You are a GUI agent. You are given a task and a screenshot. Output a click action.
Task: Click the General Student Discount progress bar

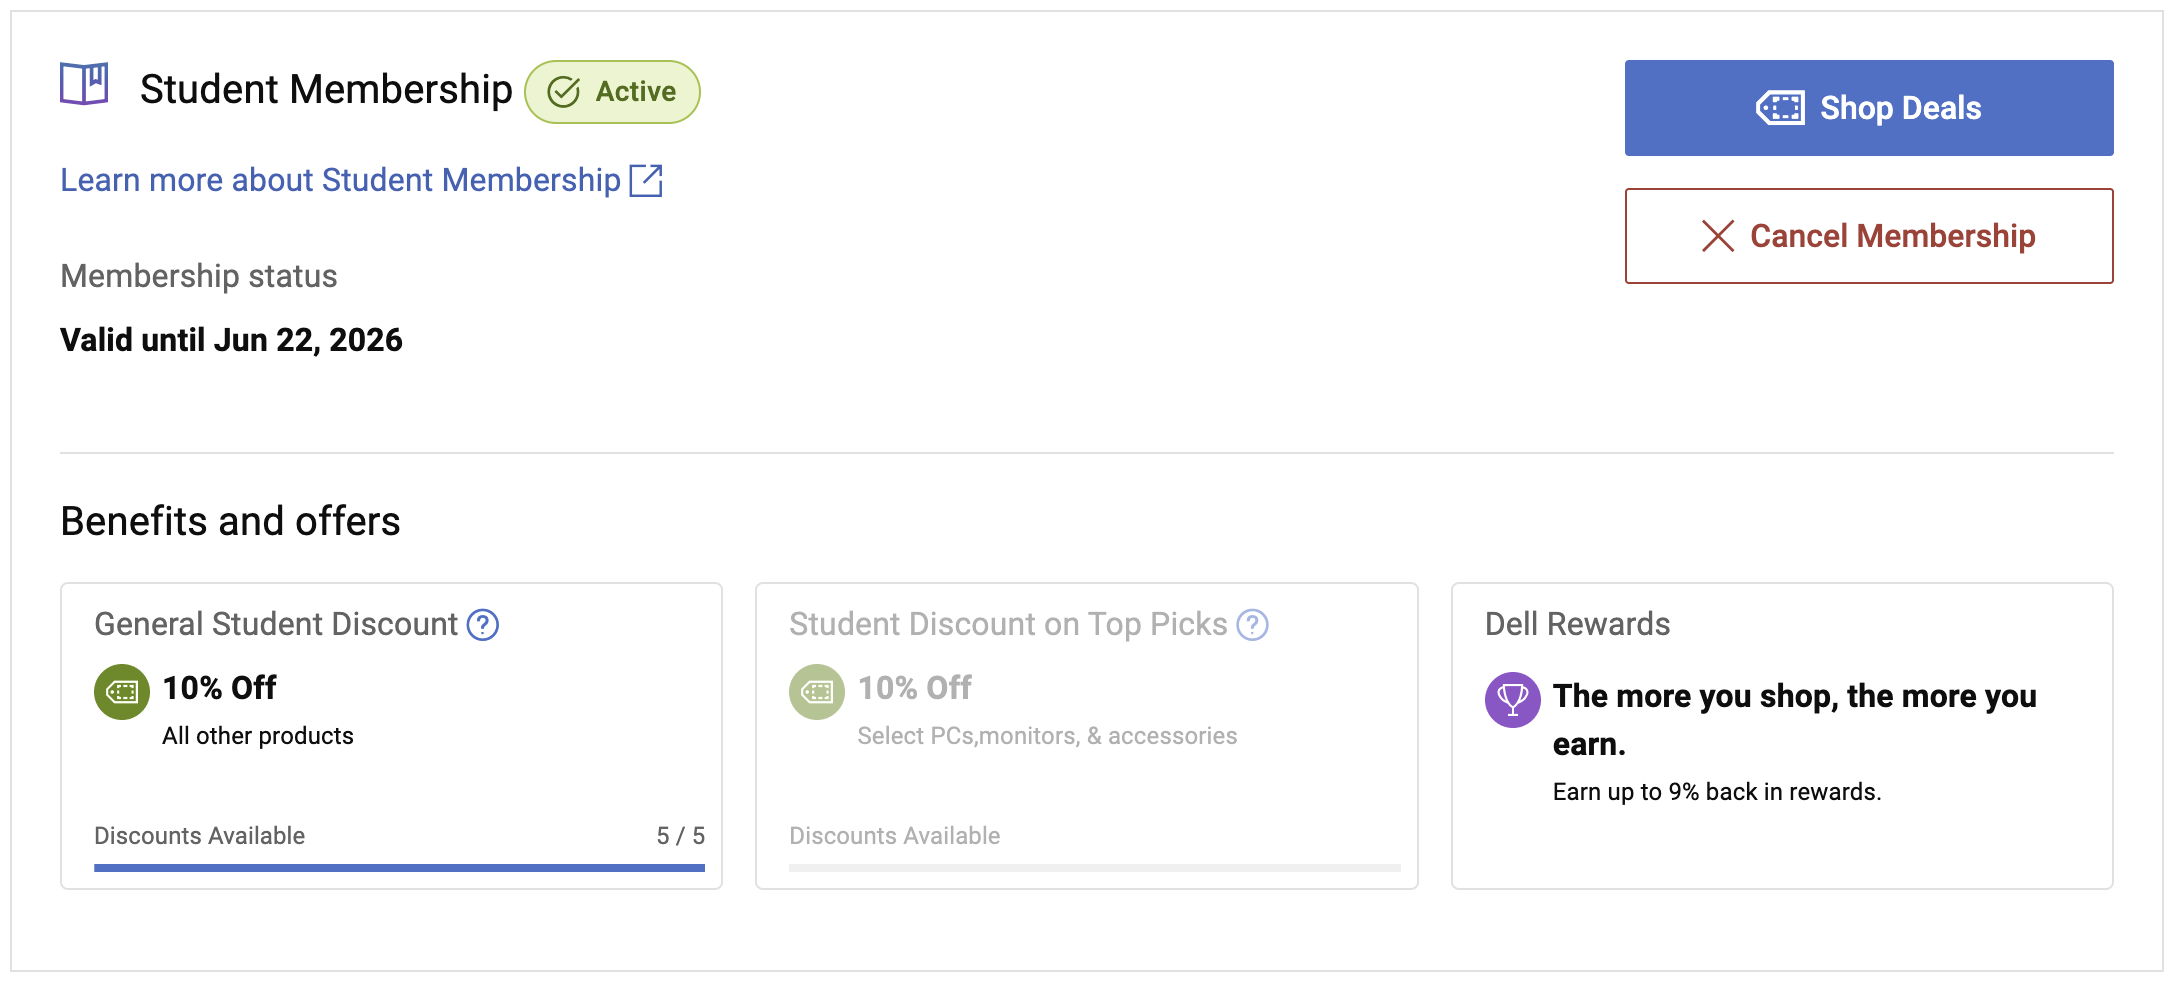click(x=399, y=868)
